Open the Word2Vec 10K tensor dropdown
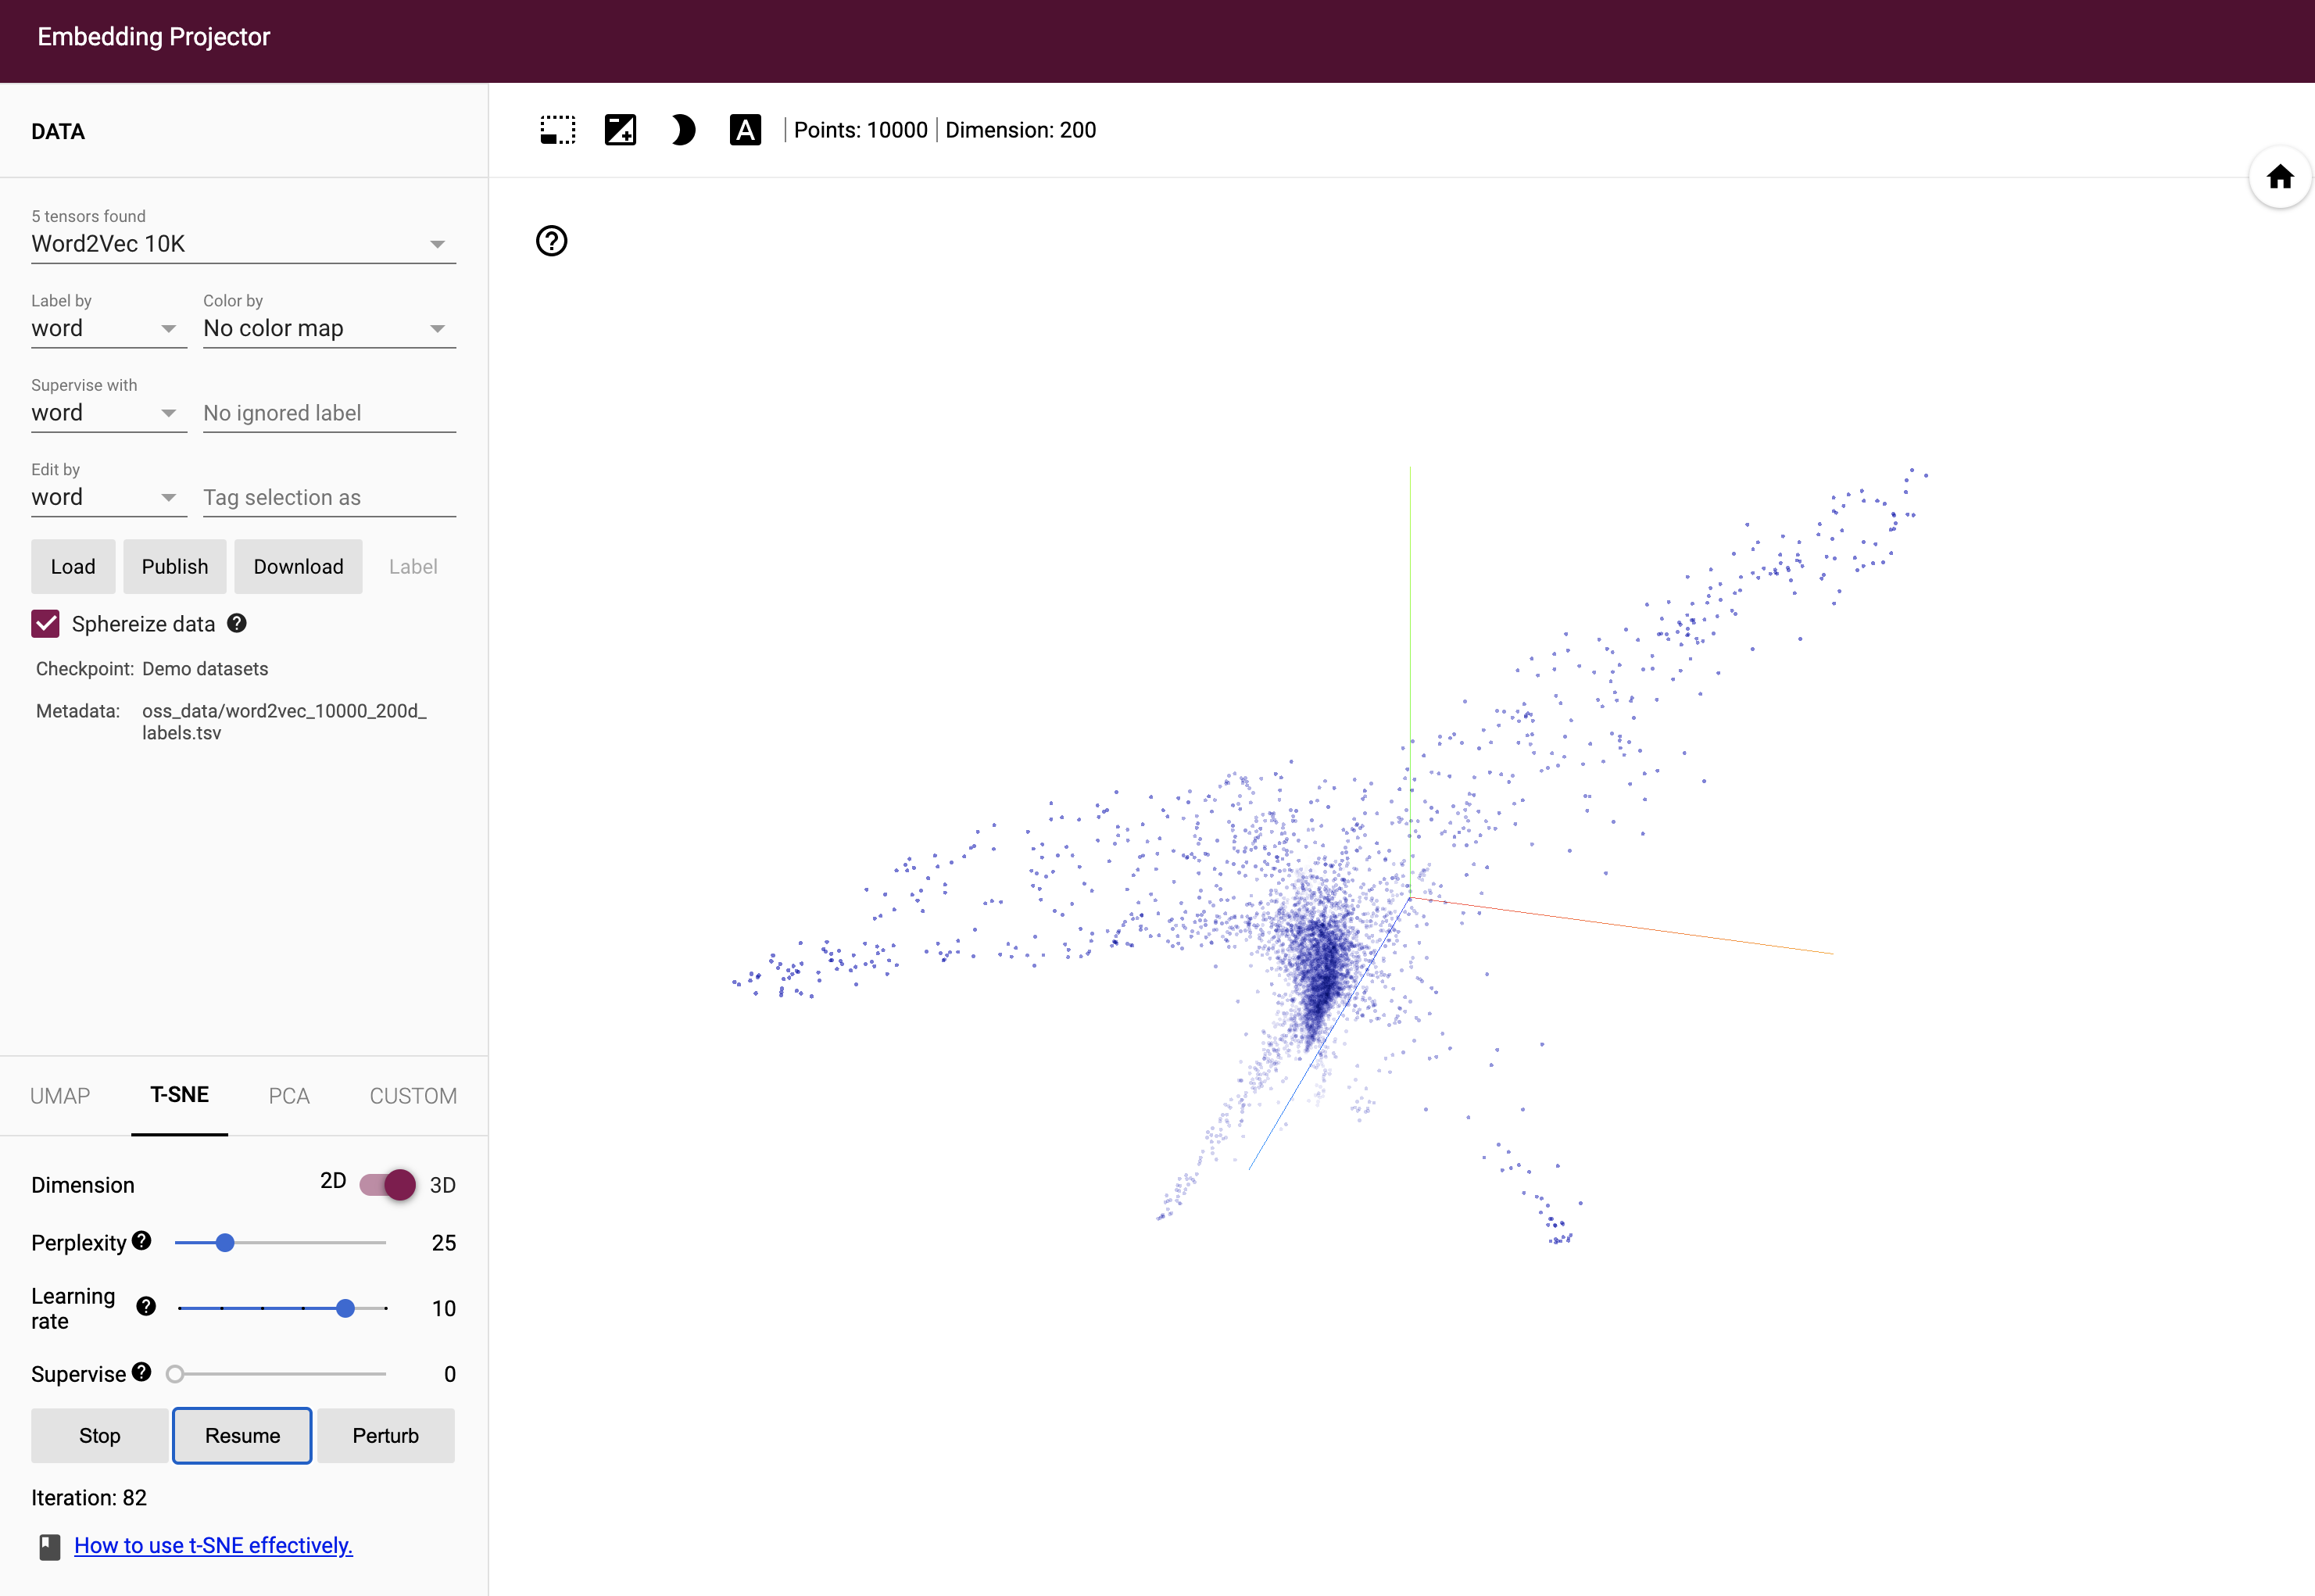Viewport: 2315px width, 1596px height. coord(243,244)
